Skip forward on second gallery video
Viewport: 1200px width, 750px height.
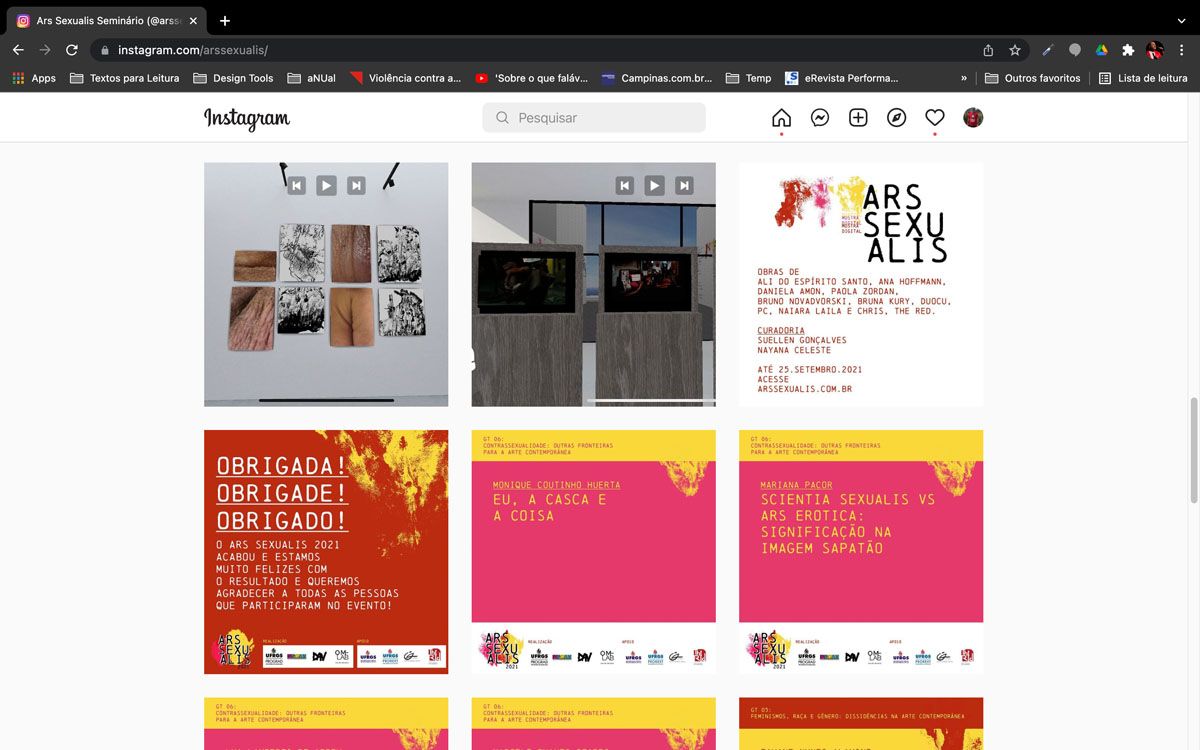coord(684,185)
